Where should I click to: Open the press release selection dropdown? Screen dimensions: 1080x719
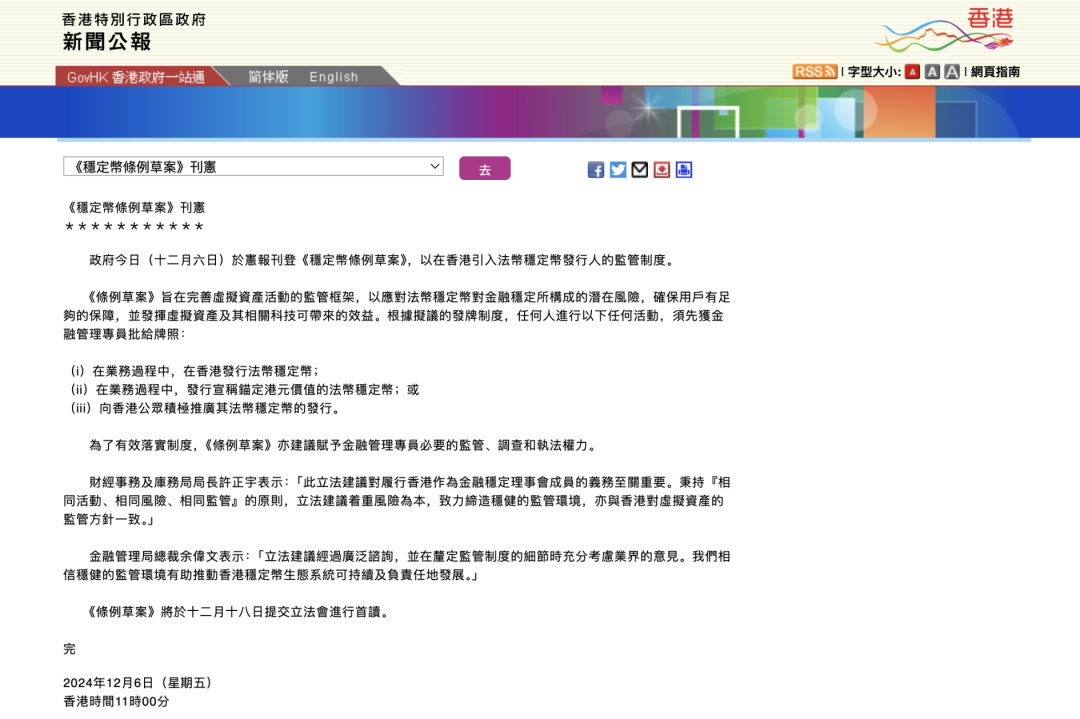(x=250, y=166)
